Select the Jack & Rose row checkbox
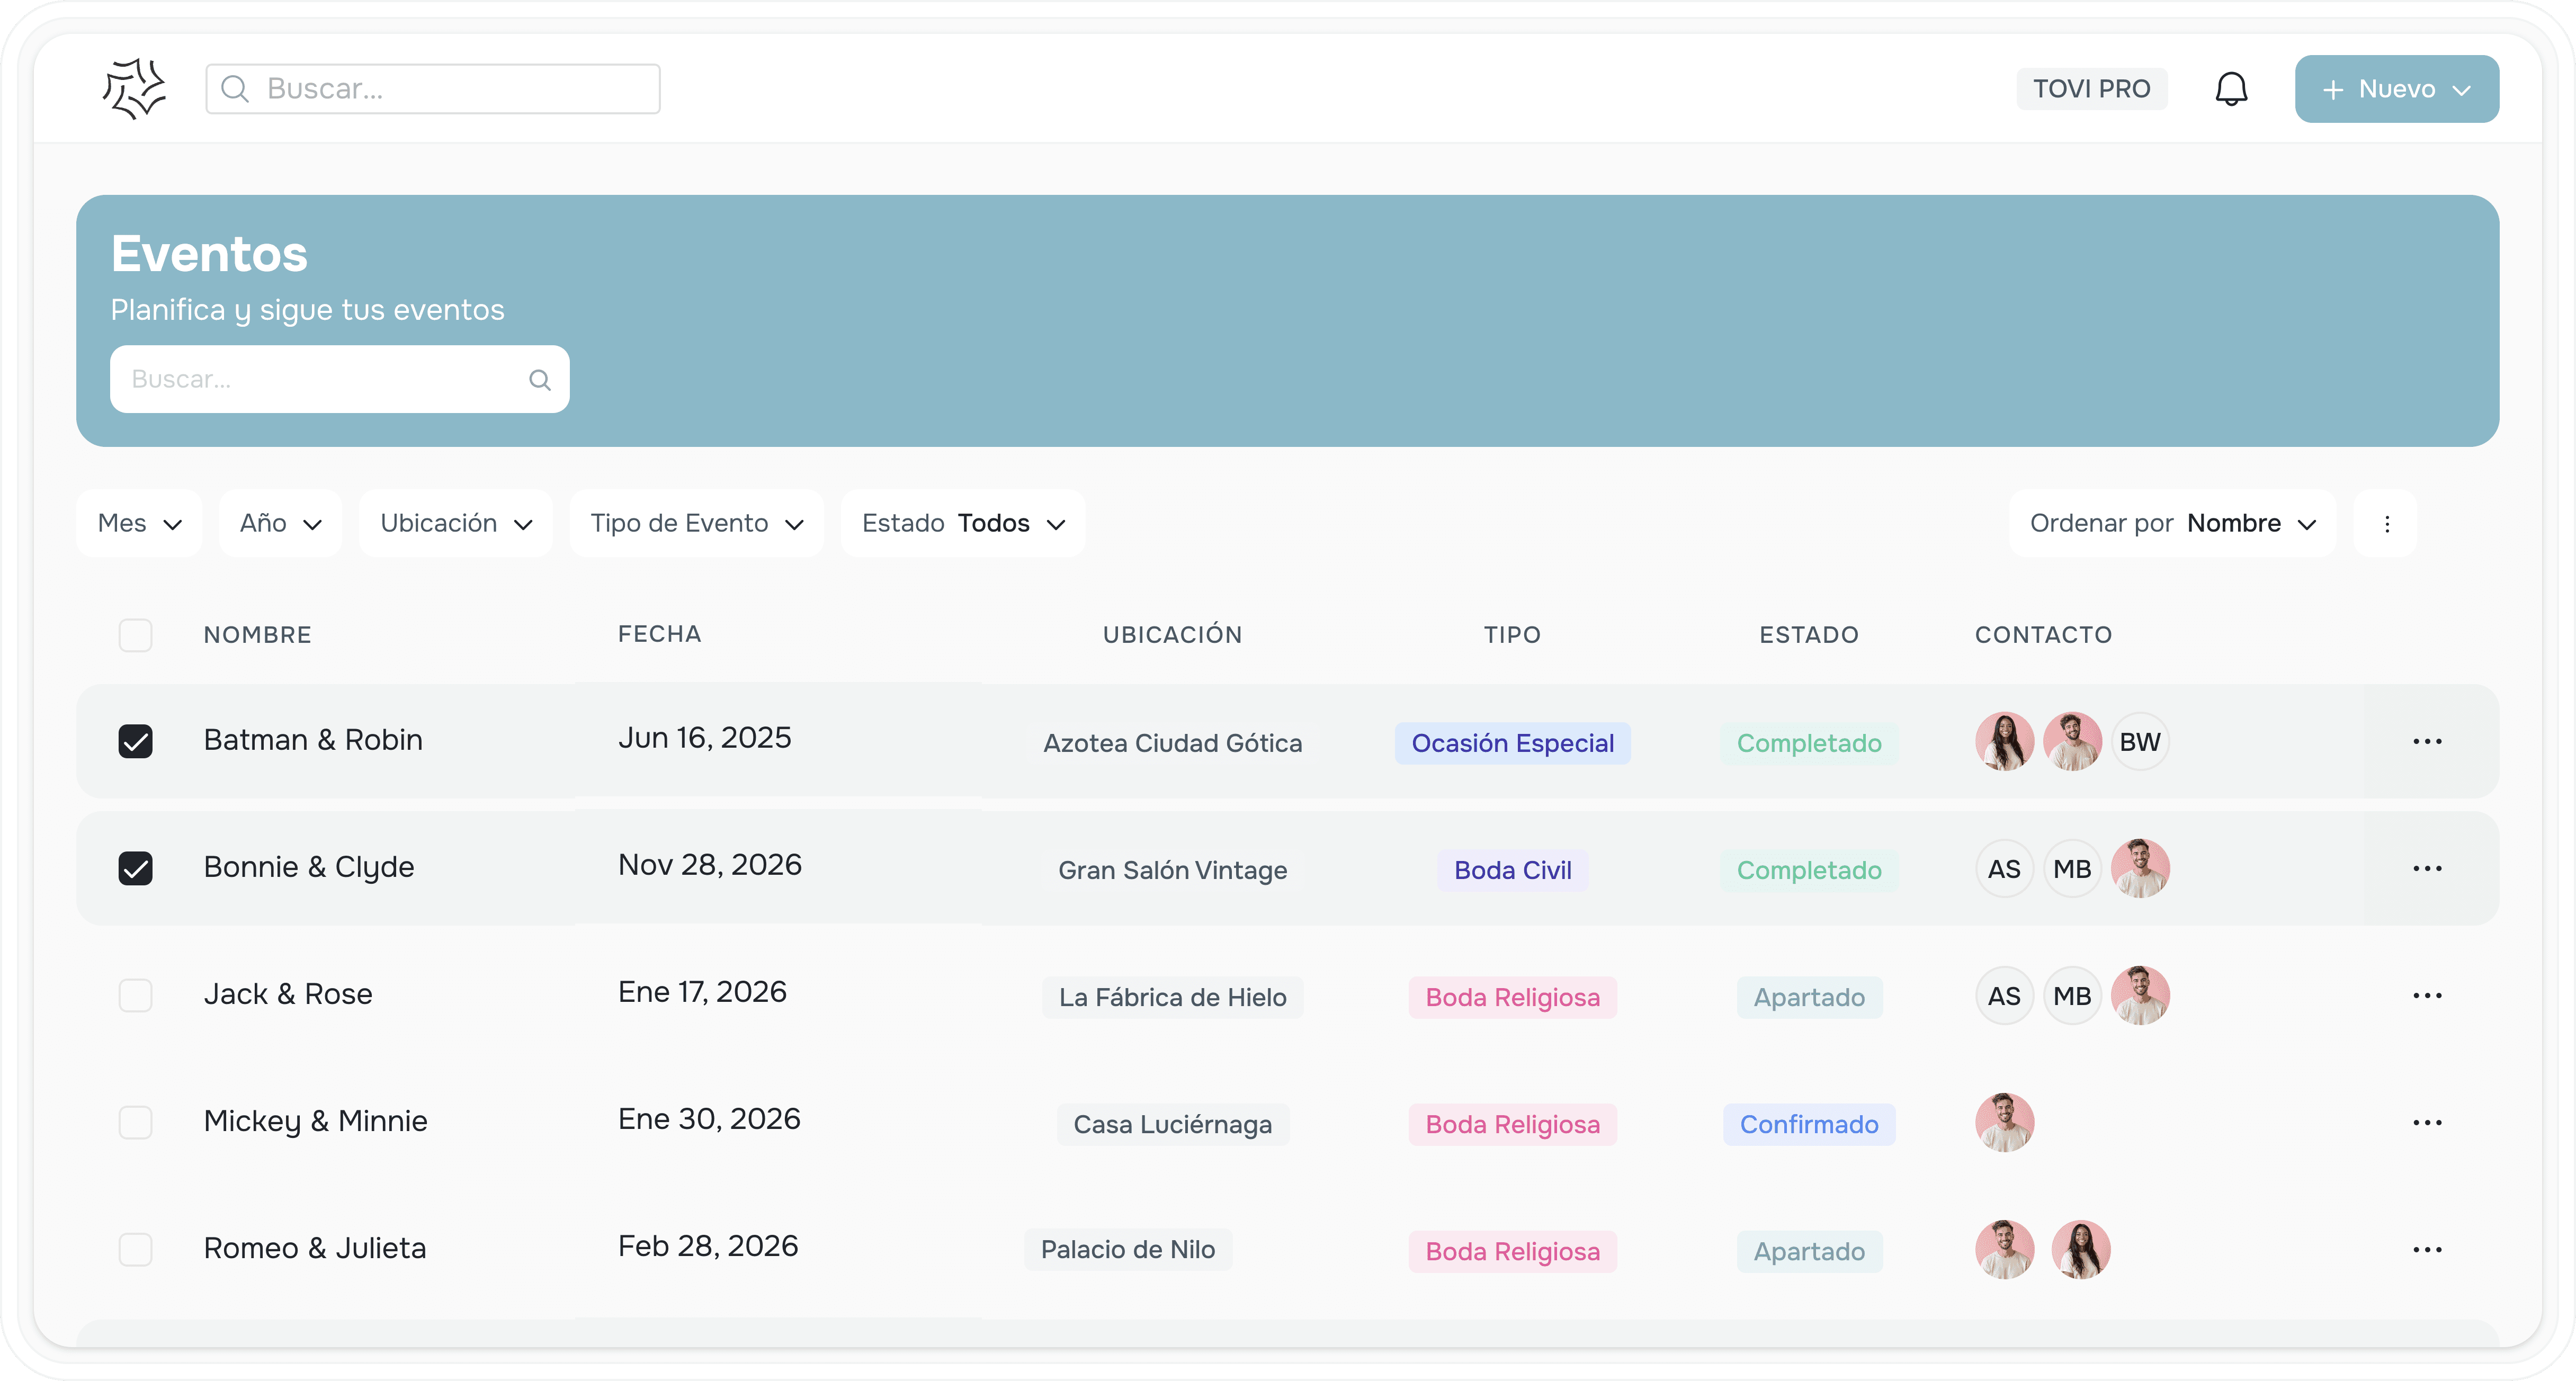 [x=135, y=996]
